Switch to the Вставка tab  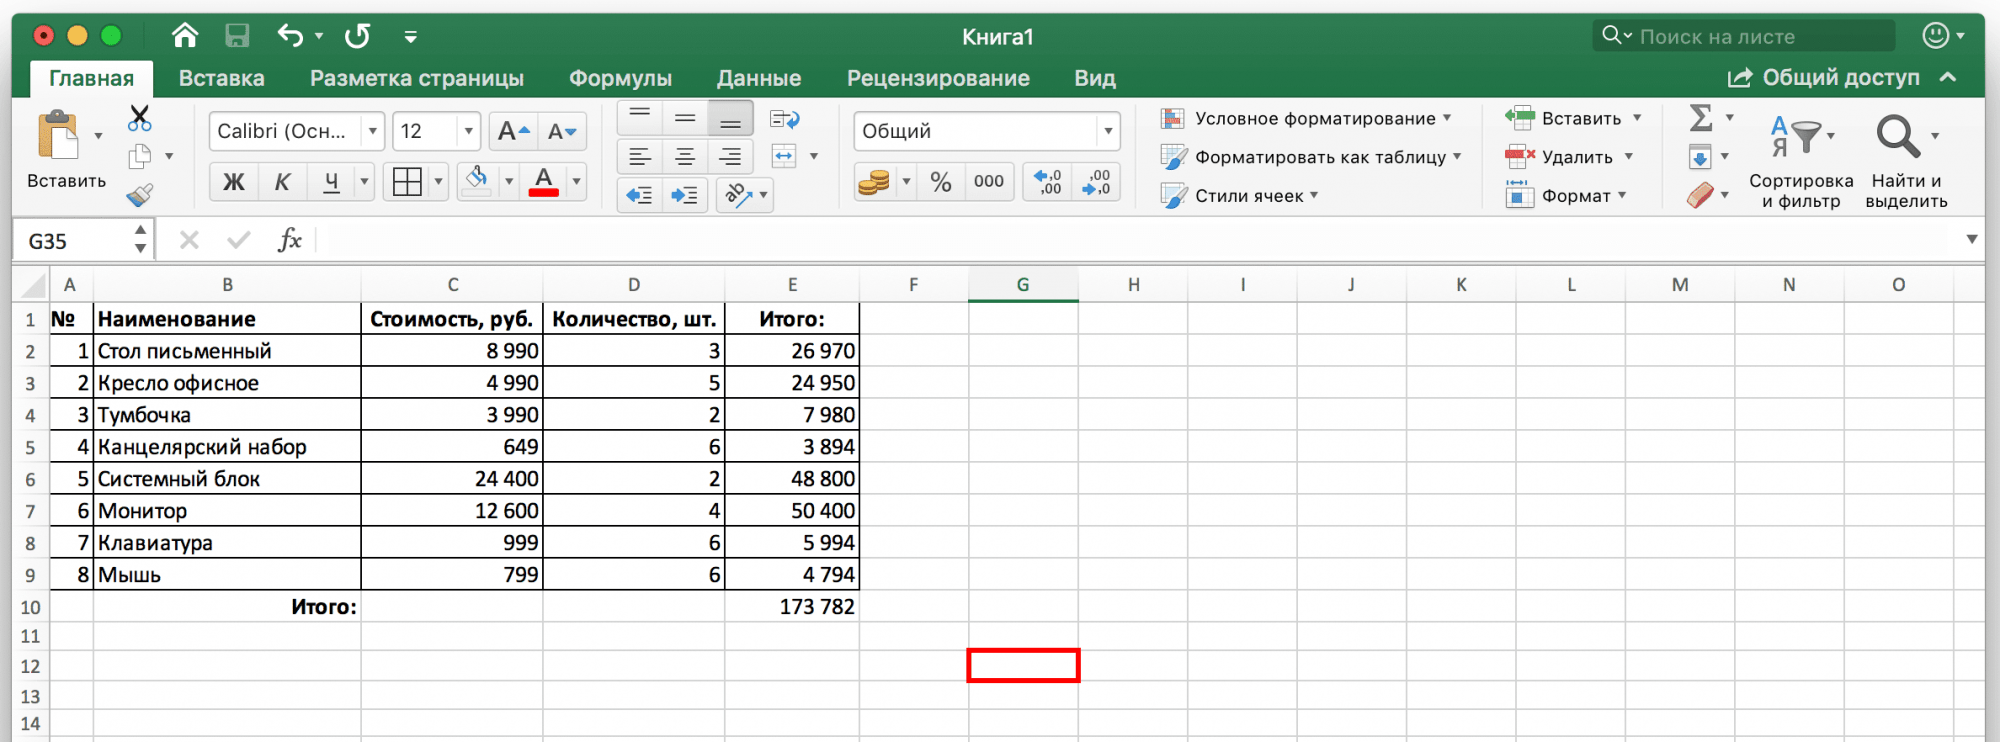(x=221, y=78)
